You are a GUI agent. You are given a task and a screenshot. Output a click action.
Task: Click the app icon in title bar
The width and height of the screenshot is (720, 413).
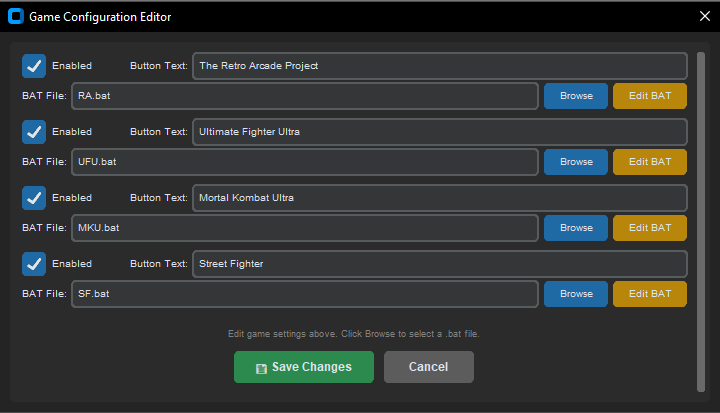[x=16, y=16]
